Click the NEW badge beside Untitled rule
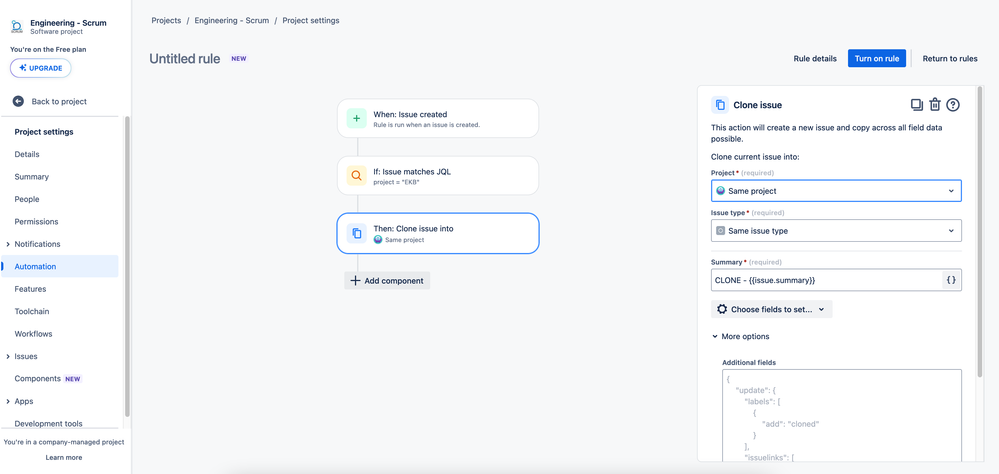This screenshot has height=474, width=999. click(239, 59)
